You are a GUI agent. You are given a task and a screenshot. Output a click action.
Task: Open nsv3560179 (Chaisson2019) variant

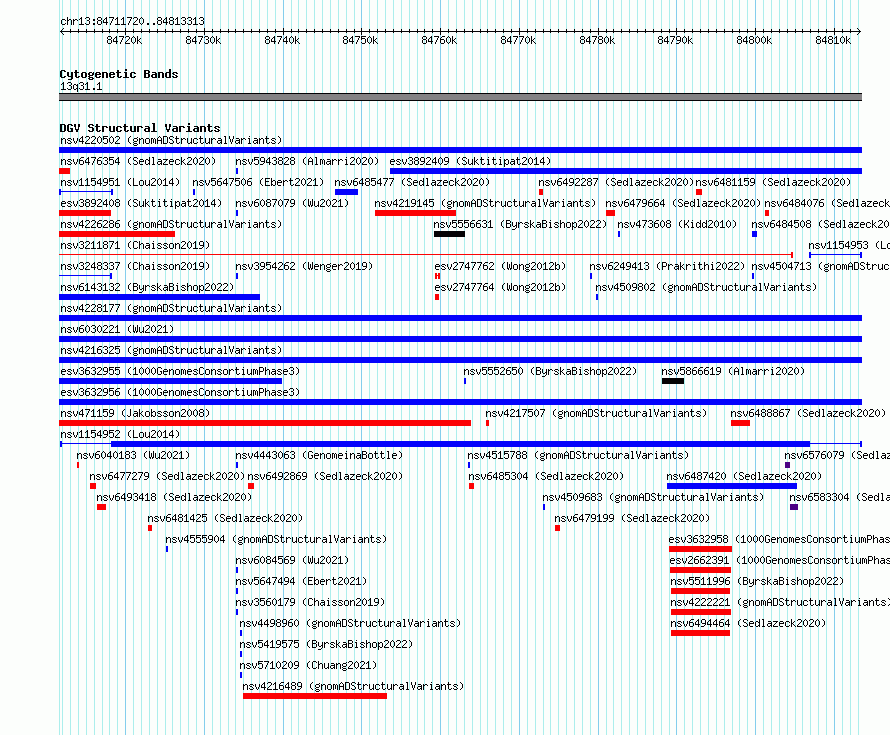(x=310, y=602)
